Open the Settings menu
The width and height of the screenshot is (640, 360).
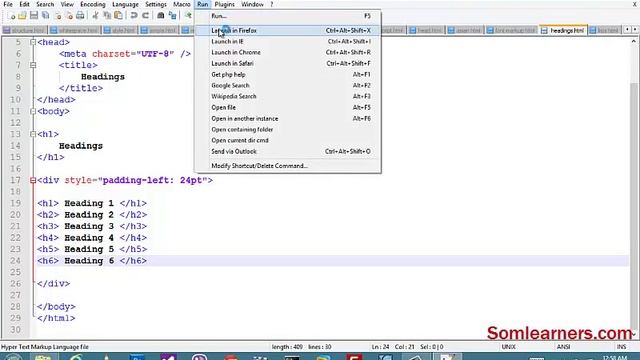coord(156,4)
